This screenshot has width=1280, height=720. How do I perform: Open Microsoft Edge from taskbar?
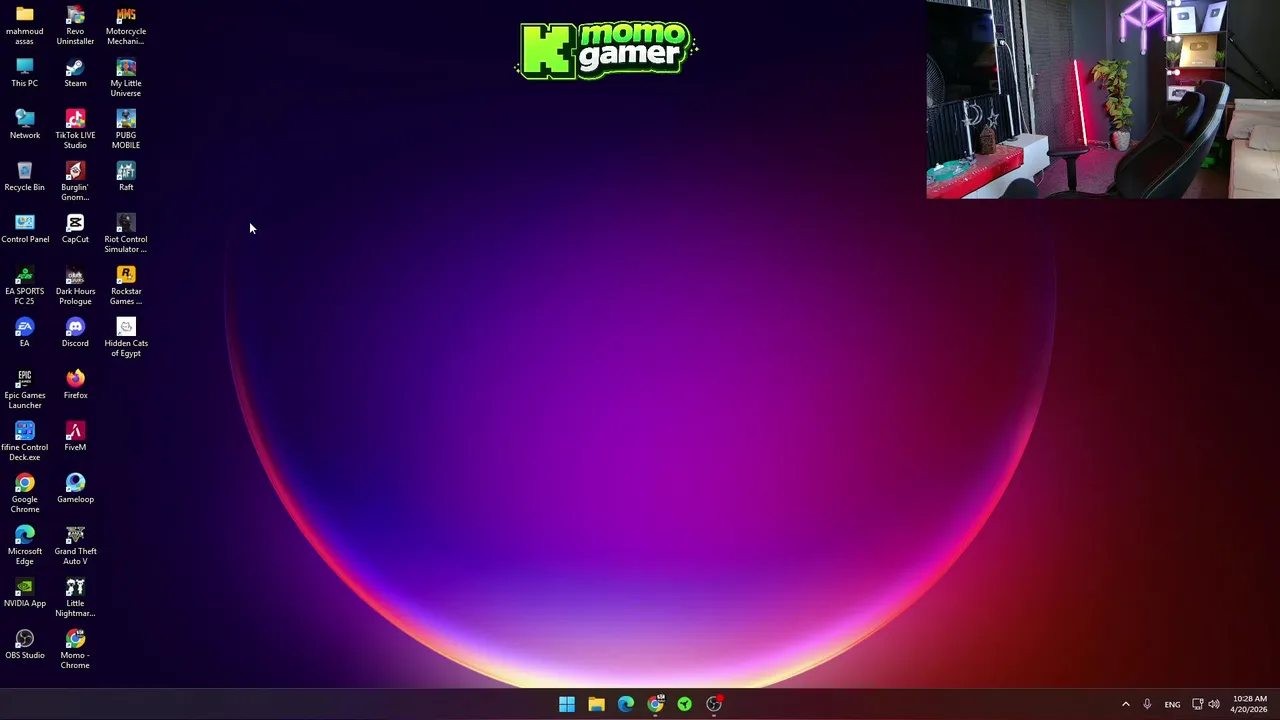(x=626, y=704)
